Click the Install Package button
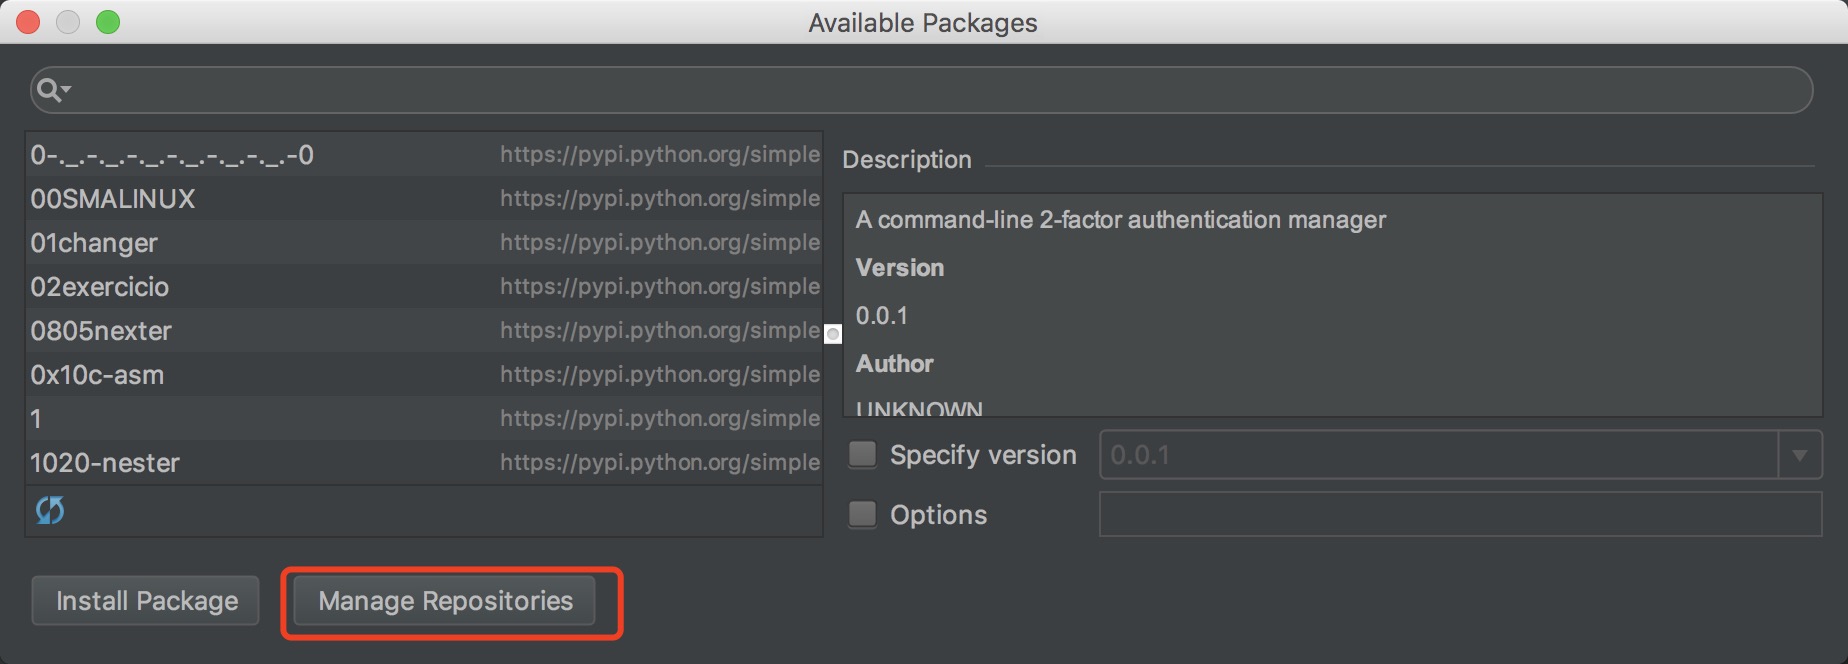The width and height of the screenshot is (1848, 664). [x=146, y=601]
